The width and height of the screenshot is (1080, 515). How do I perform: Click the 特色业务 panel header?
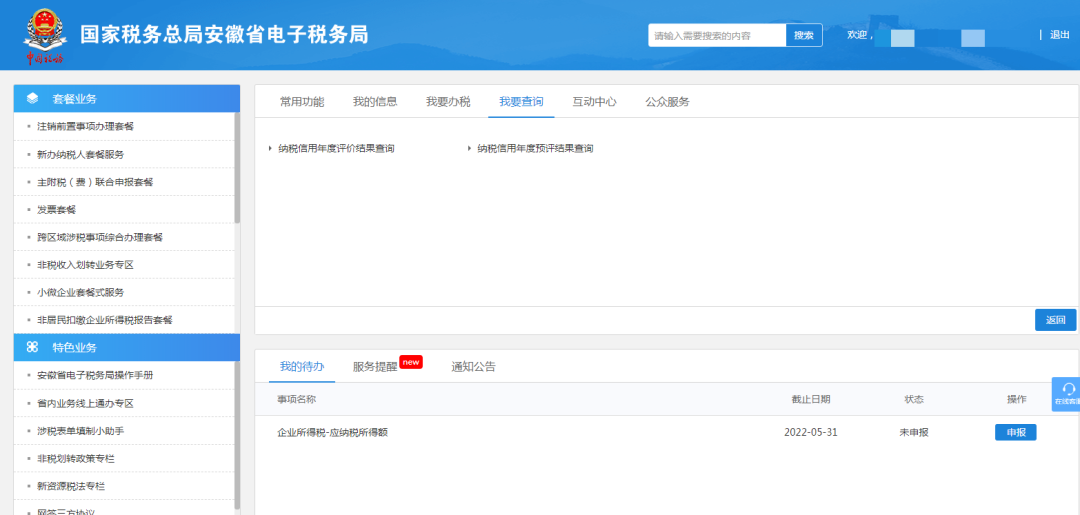(x=127, y=347)
